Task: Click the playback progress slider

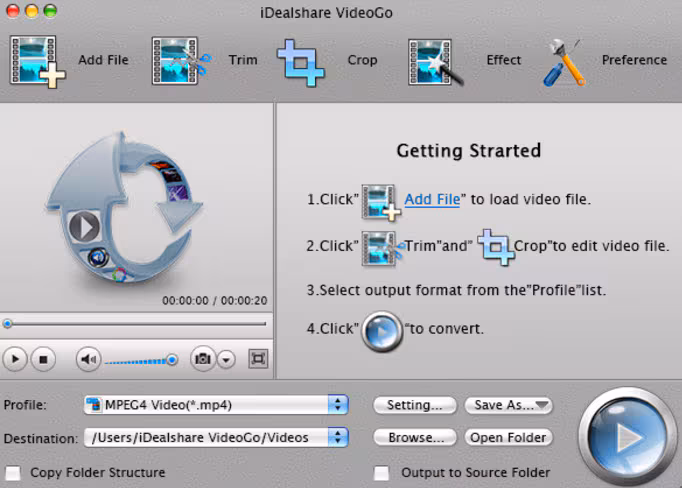Action: [x=135, y=324]
